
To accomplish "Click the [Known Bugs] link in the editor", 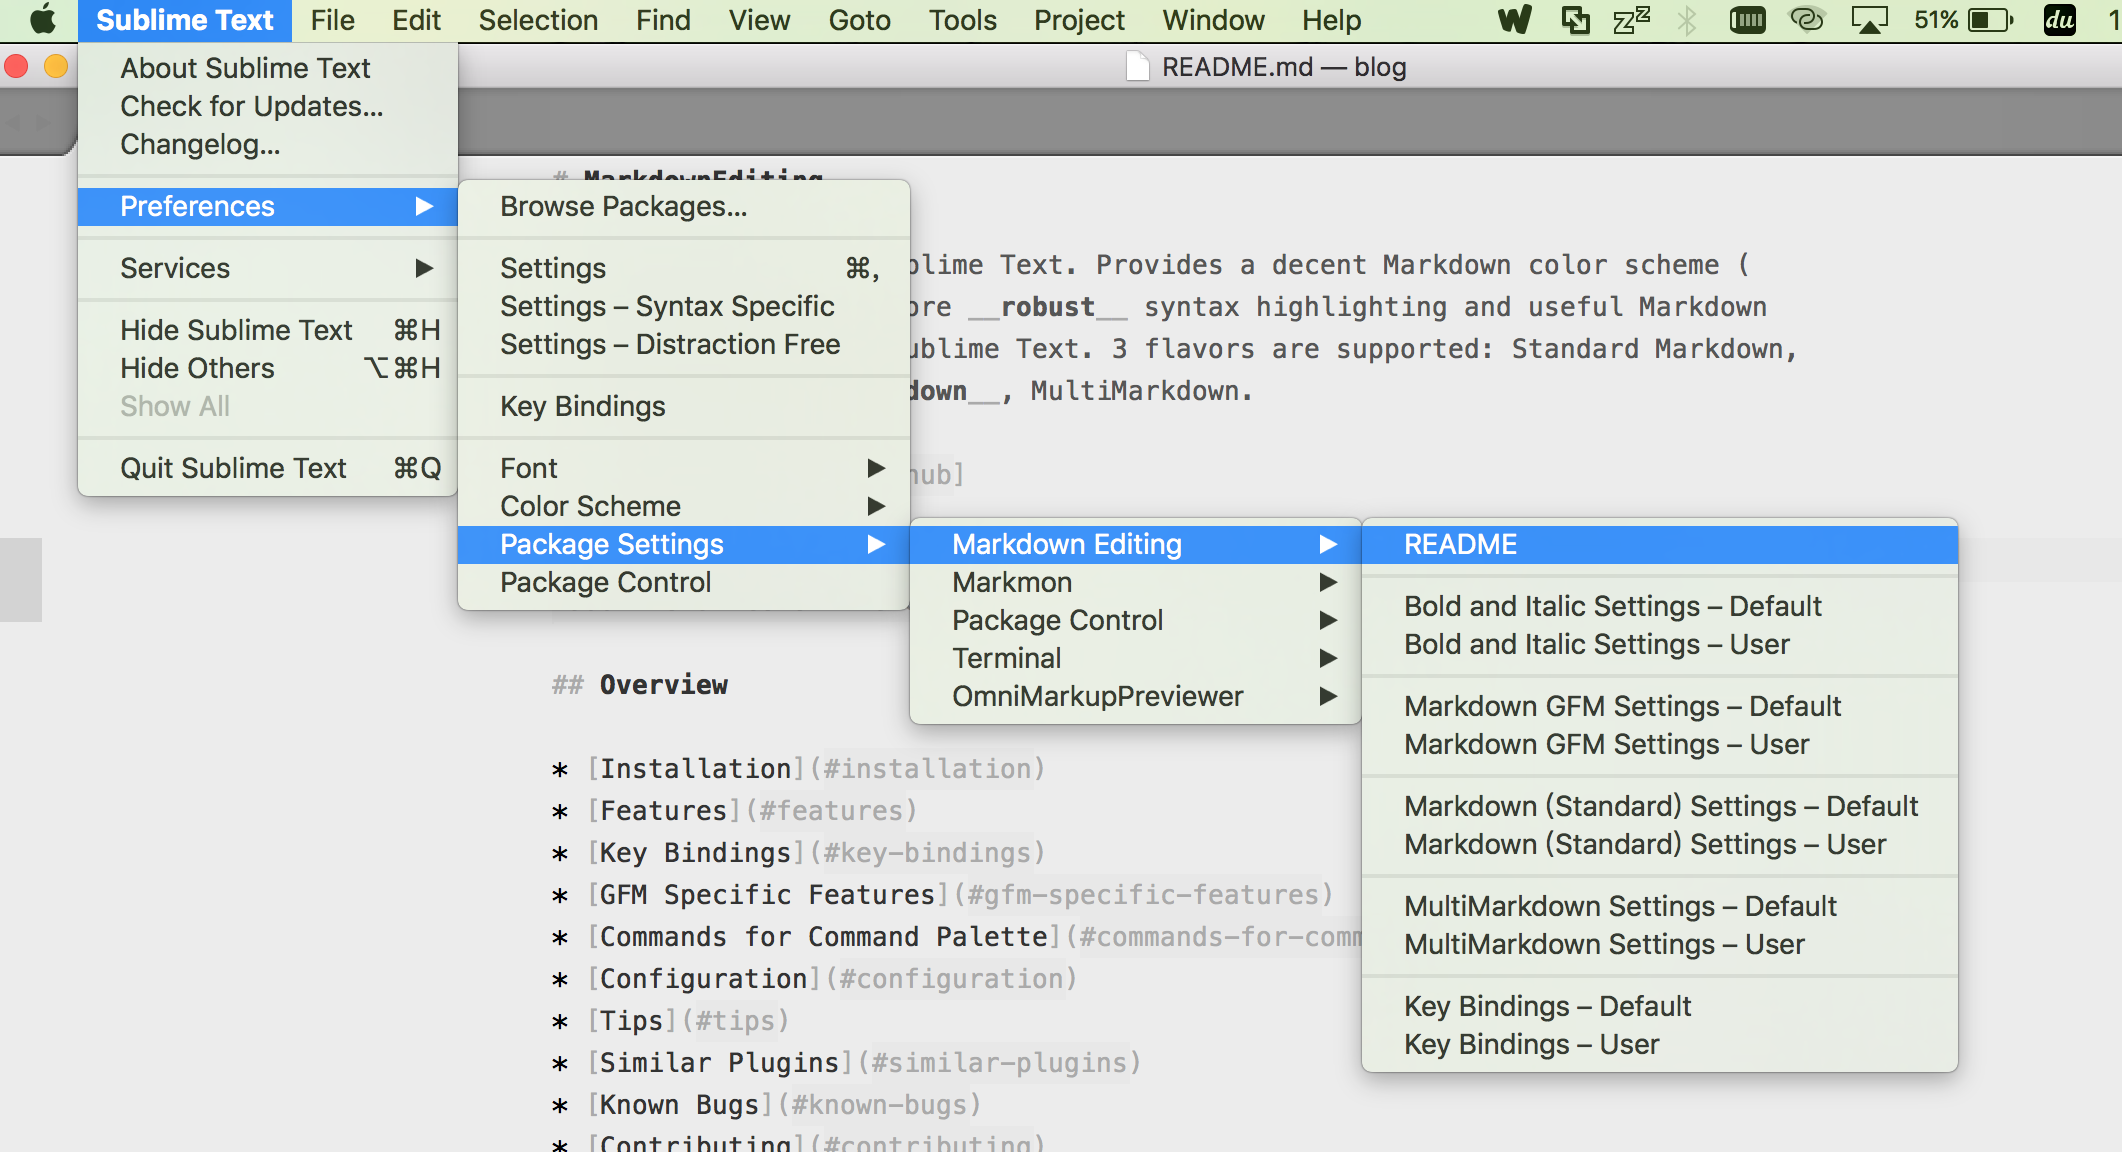I will pos(680,1104).
